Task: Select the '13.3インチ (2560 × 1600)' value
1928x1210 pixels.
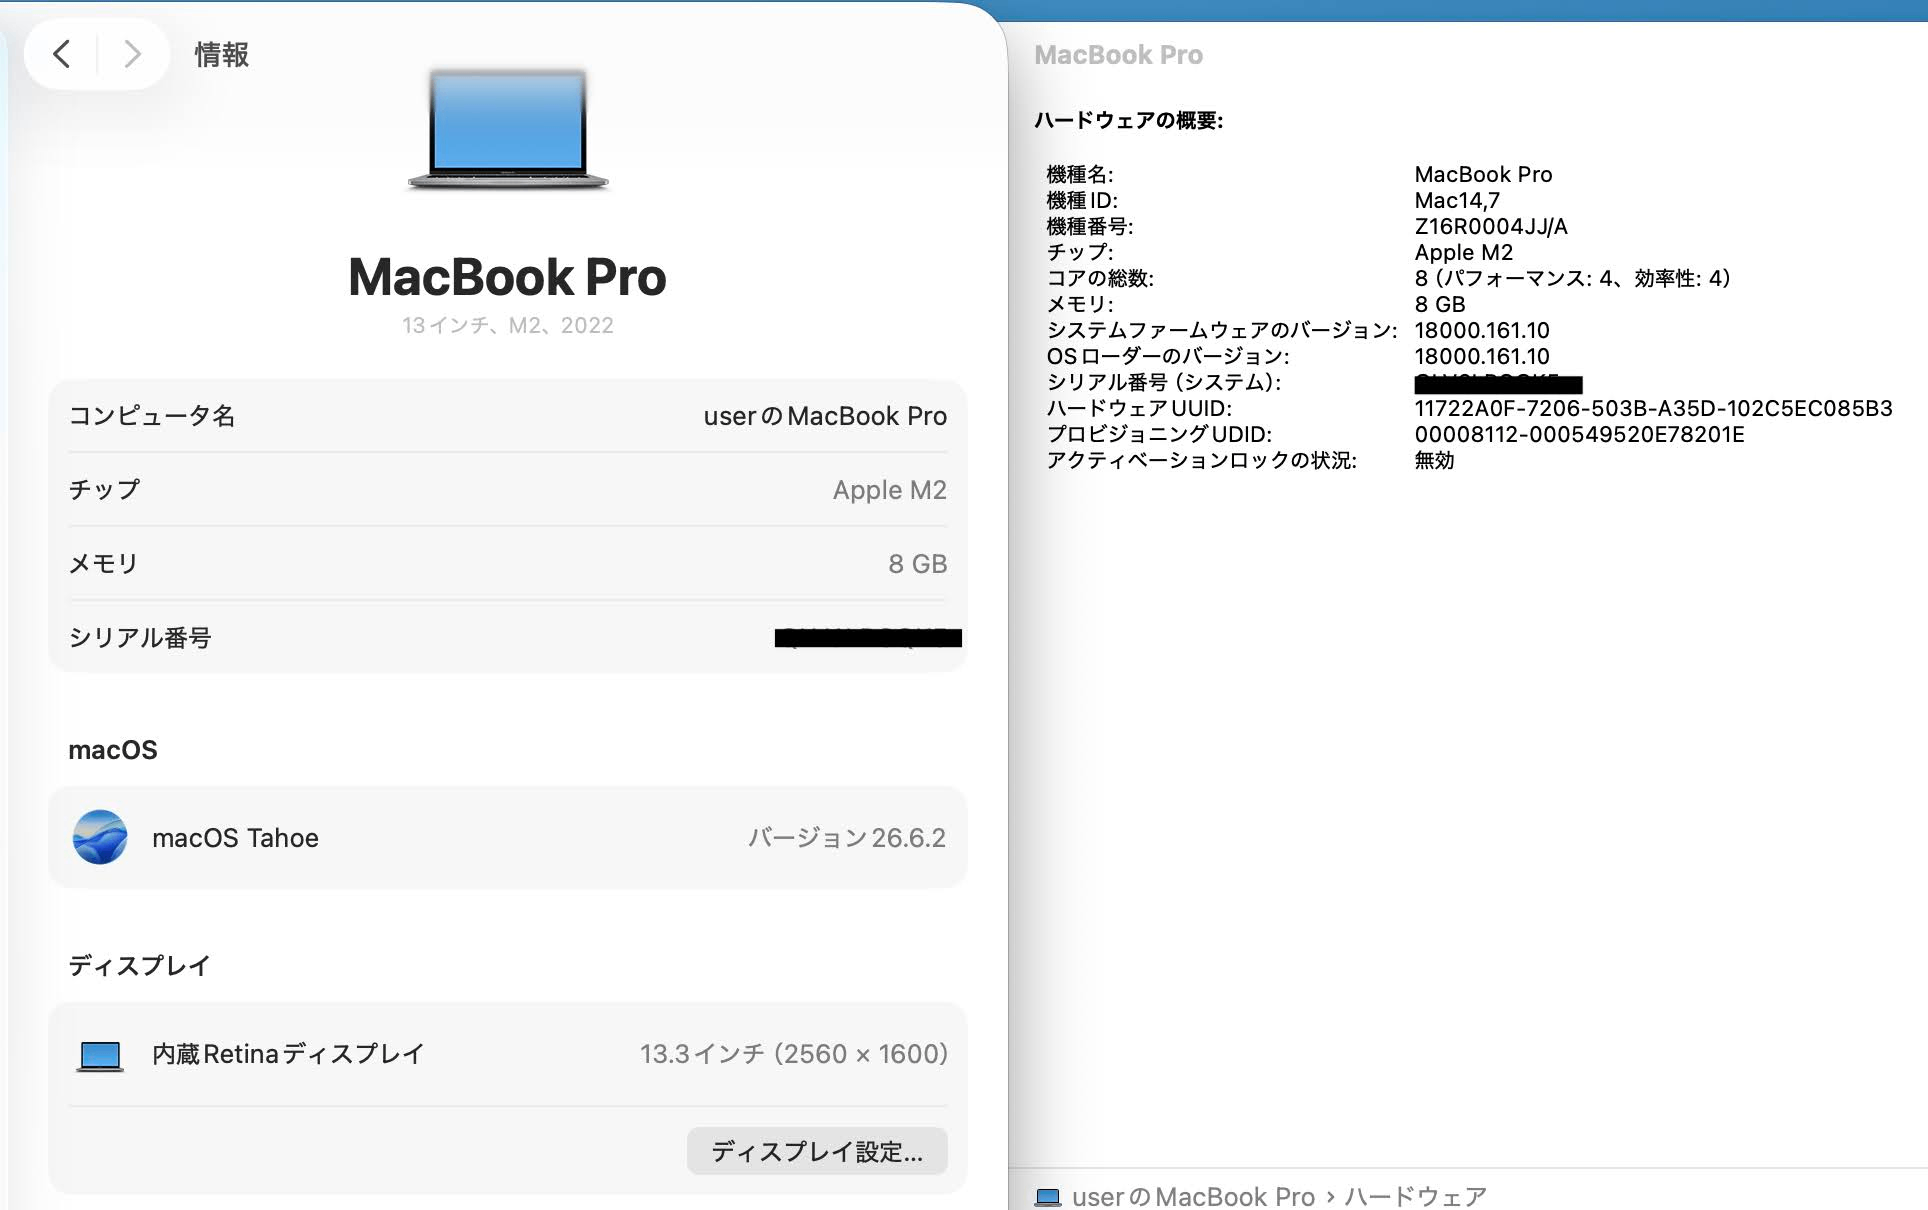Action: (x=794, y=1054)
